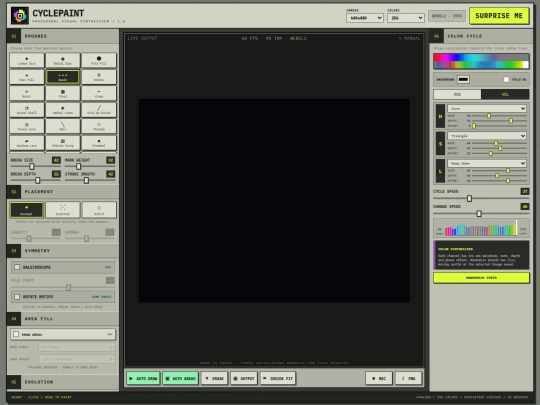The width and height of the screenshot is (540, 405).
Task: Open the Colors count dropdown
Action: (x=405, y=18)
